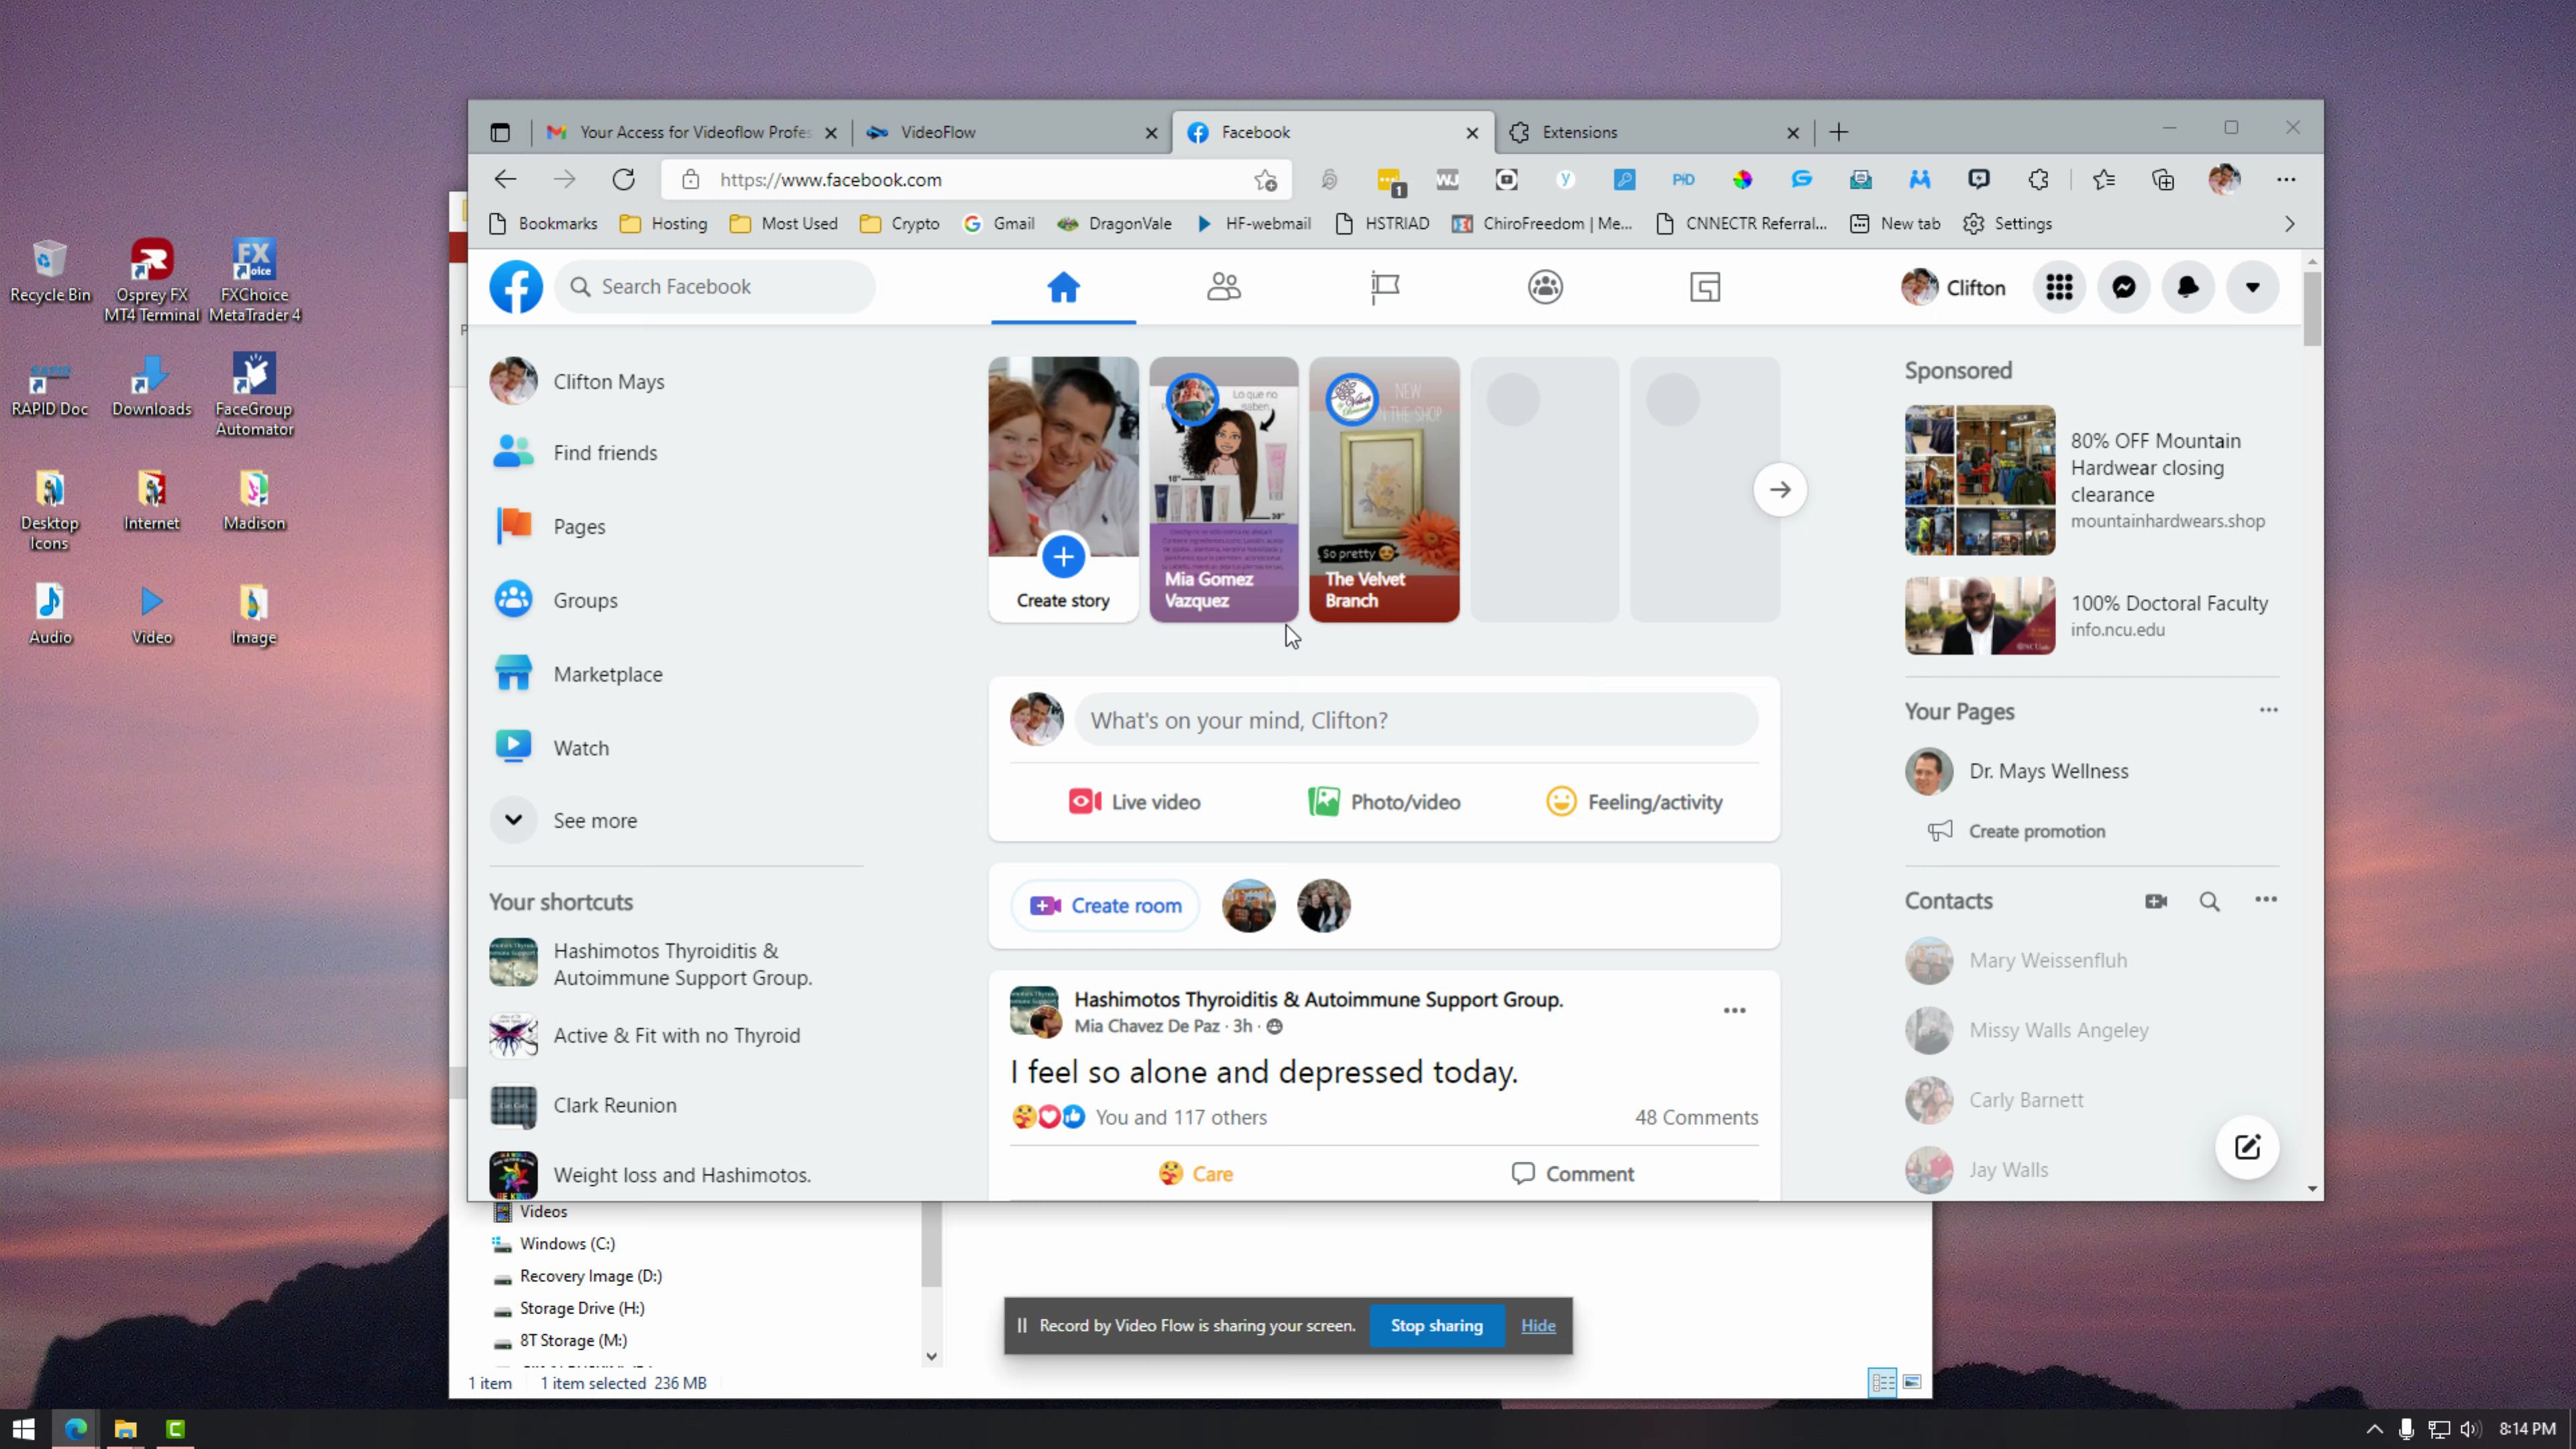
Task: Click the Create story plus button
Action: (1063, 557)
